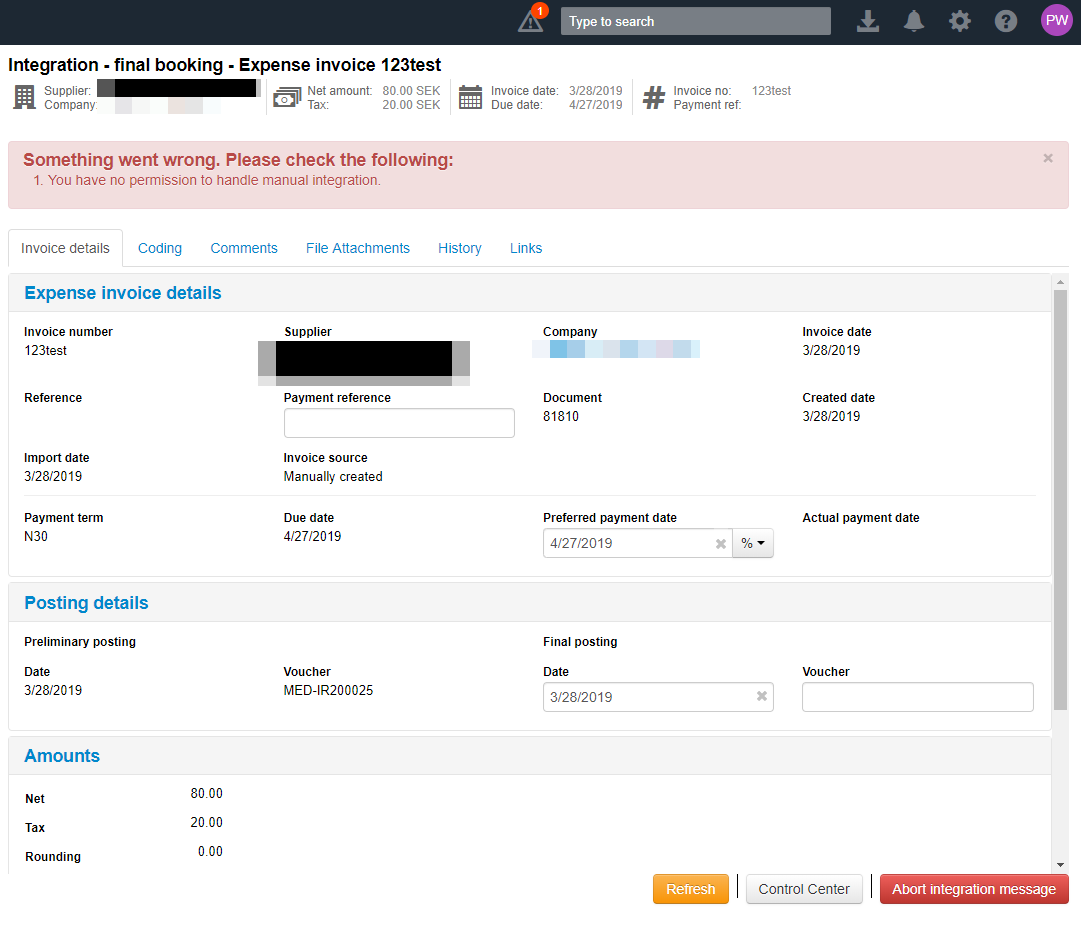Screen dimensions: 1081x928
Task: Click the Final posting Date field
Action: click(658, 697)
